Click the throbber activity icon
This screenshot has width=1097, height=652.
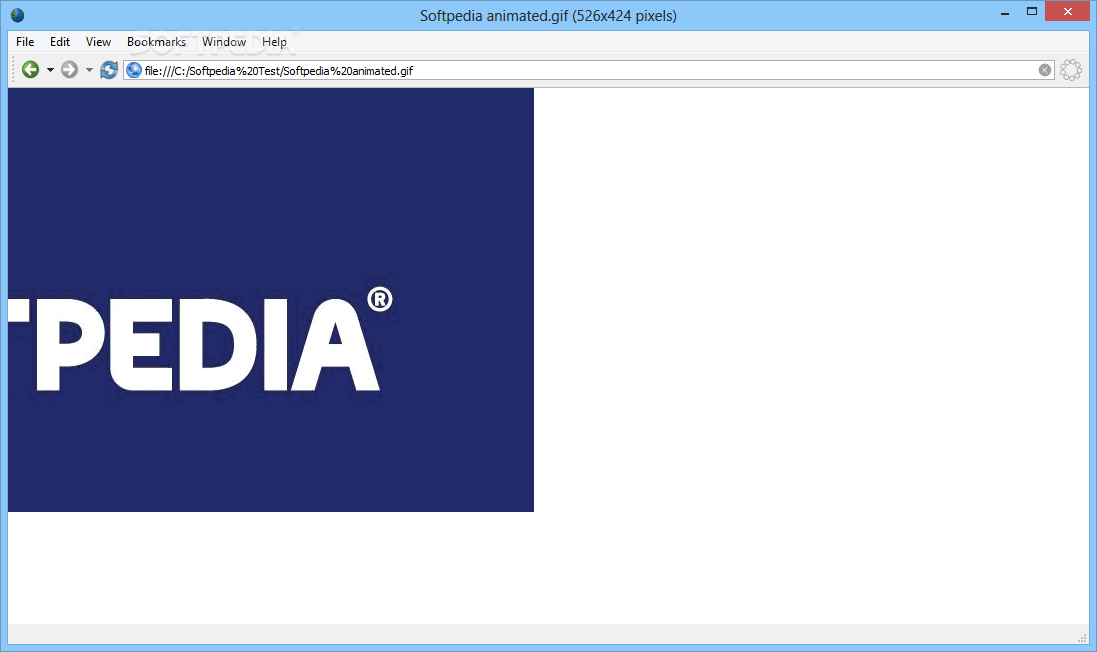(1070, 70)
